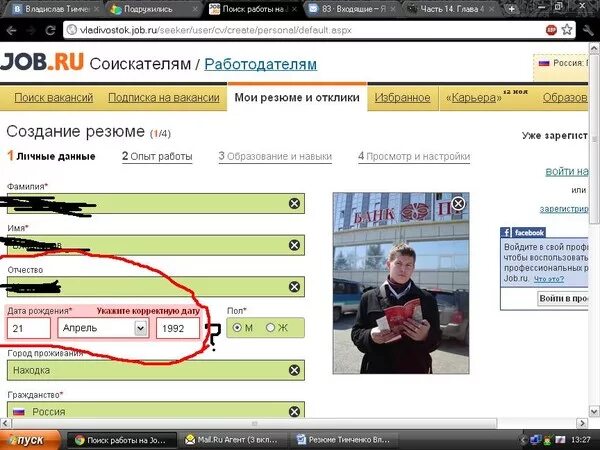Select male gender radio М
Screen dimensions: 600x450
[237, 328]
